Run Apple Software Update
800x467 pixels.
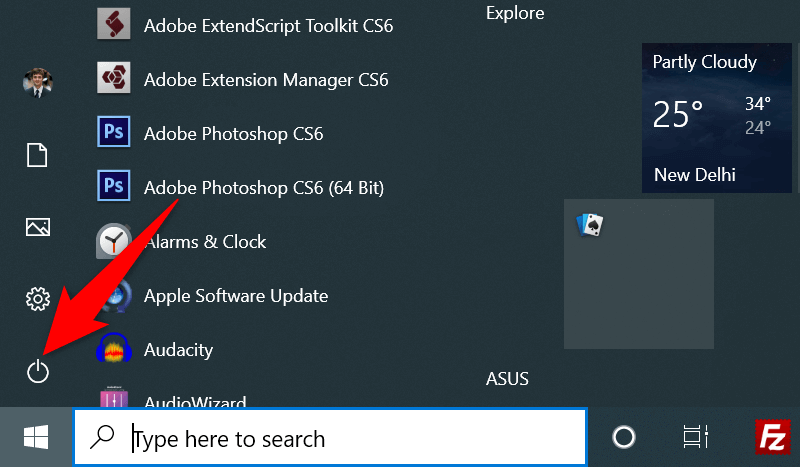coord(235,295)
